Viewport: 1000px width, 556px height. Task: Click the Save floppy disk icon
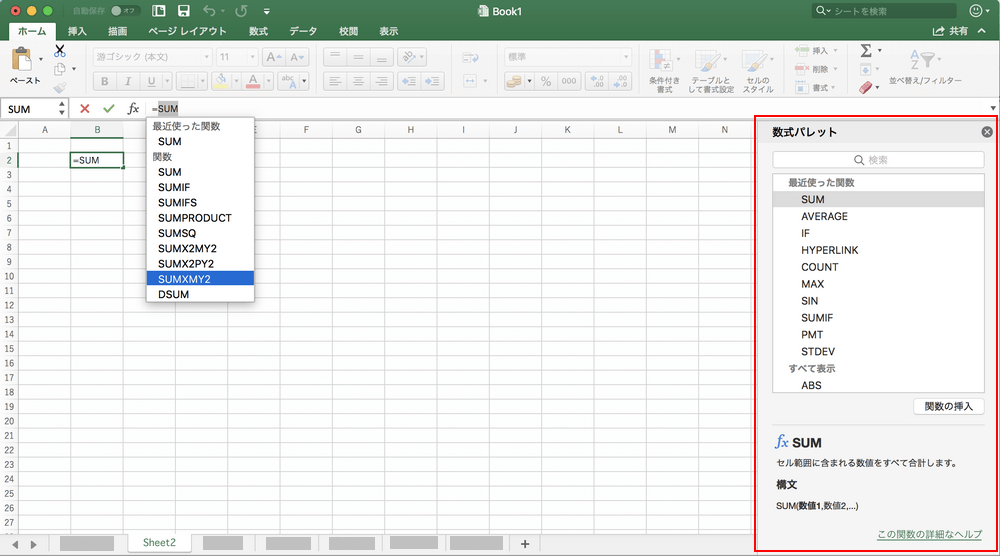184,11
